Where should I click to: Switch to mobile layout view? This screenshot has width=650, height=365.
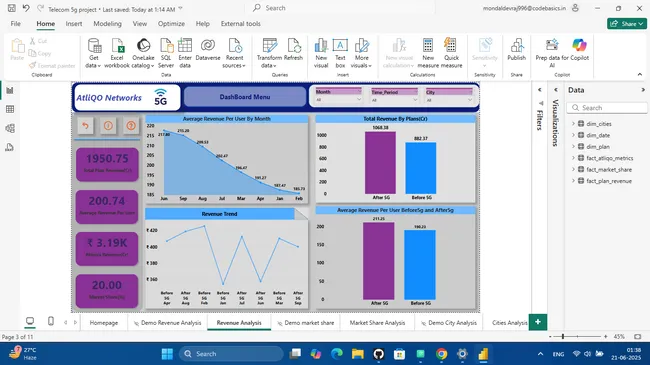pyautogui.click(x=51, y=321)
